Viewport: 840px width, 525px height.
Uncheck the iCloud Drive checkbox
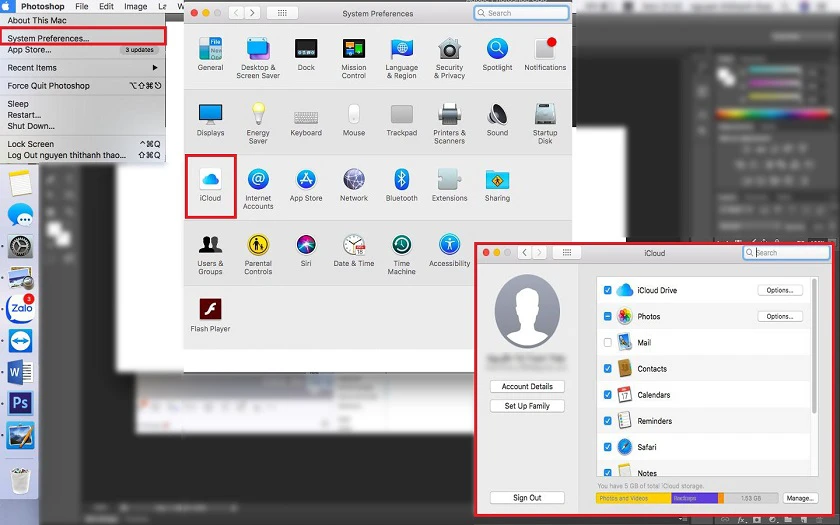pos(608,290)
